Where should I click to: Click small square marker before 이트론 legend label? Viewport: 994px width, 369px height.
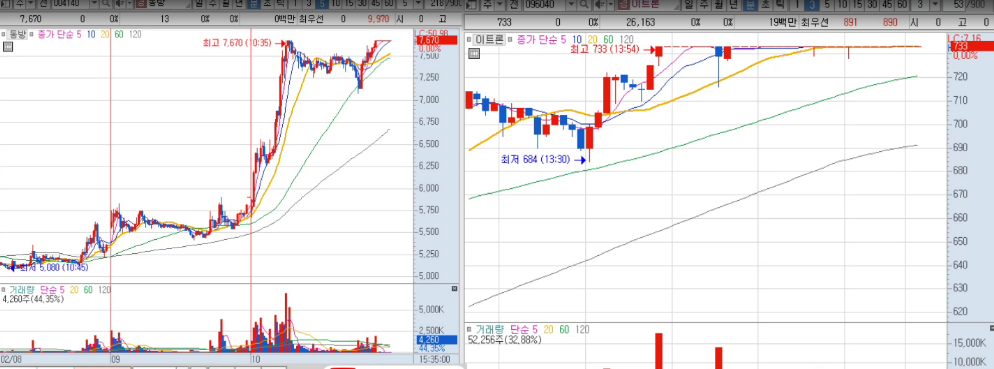point(469,39)
